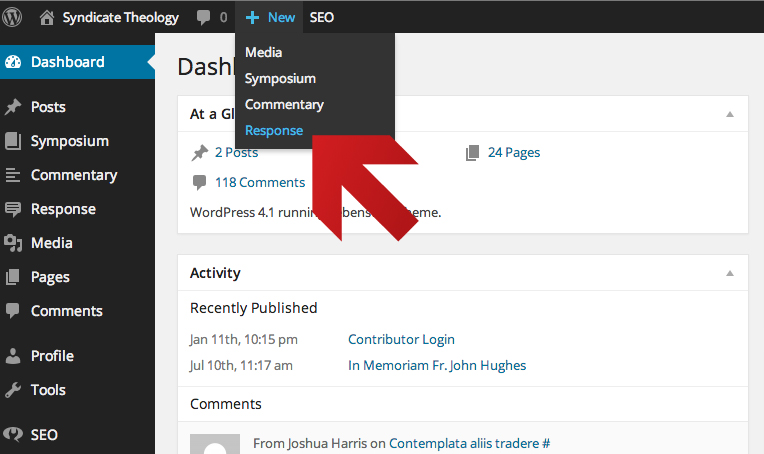Screen dimensions: 764x454
Task: Collapse the Activity panel
Action: point(730,273)
